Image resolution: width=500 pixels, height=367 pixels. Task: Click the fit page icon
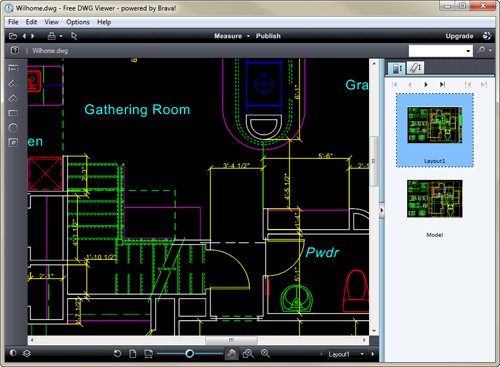[133, 354]
